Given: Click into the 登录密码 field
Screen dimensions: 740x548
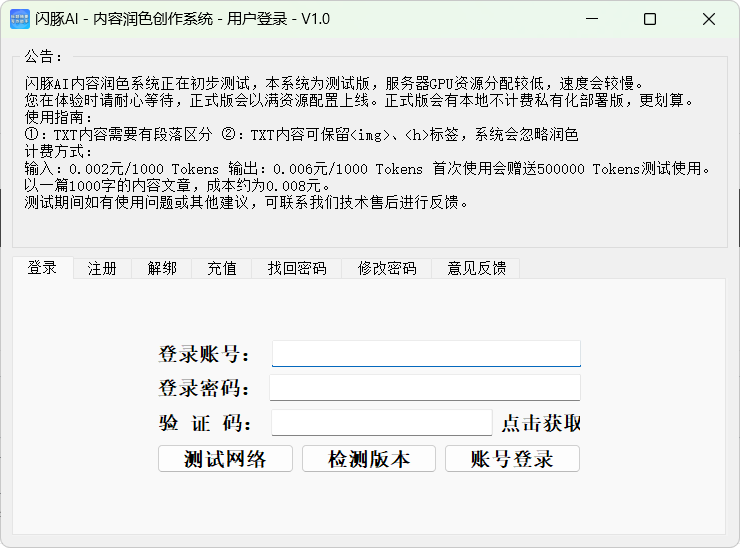Looking at the screenshot, I should tap(425, 388).
